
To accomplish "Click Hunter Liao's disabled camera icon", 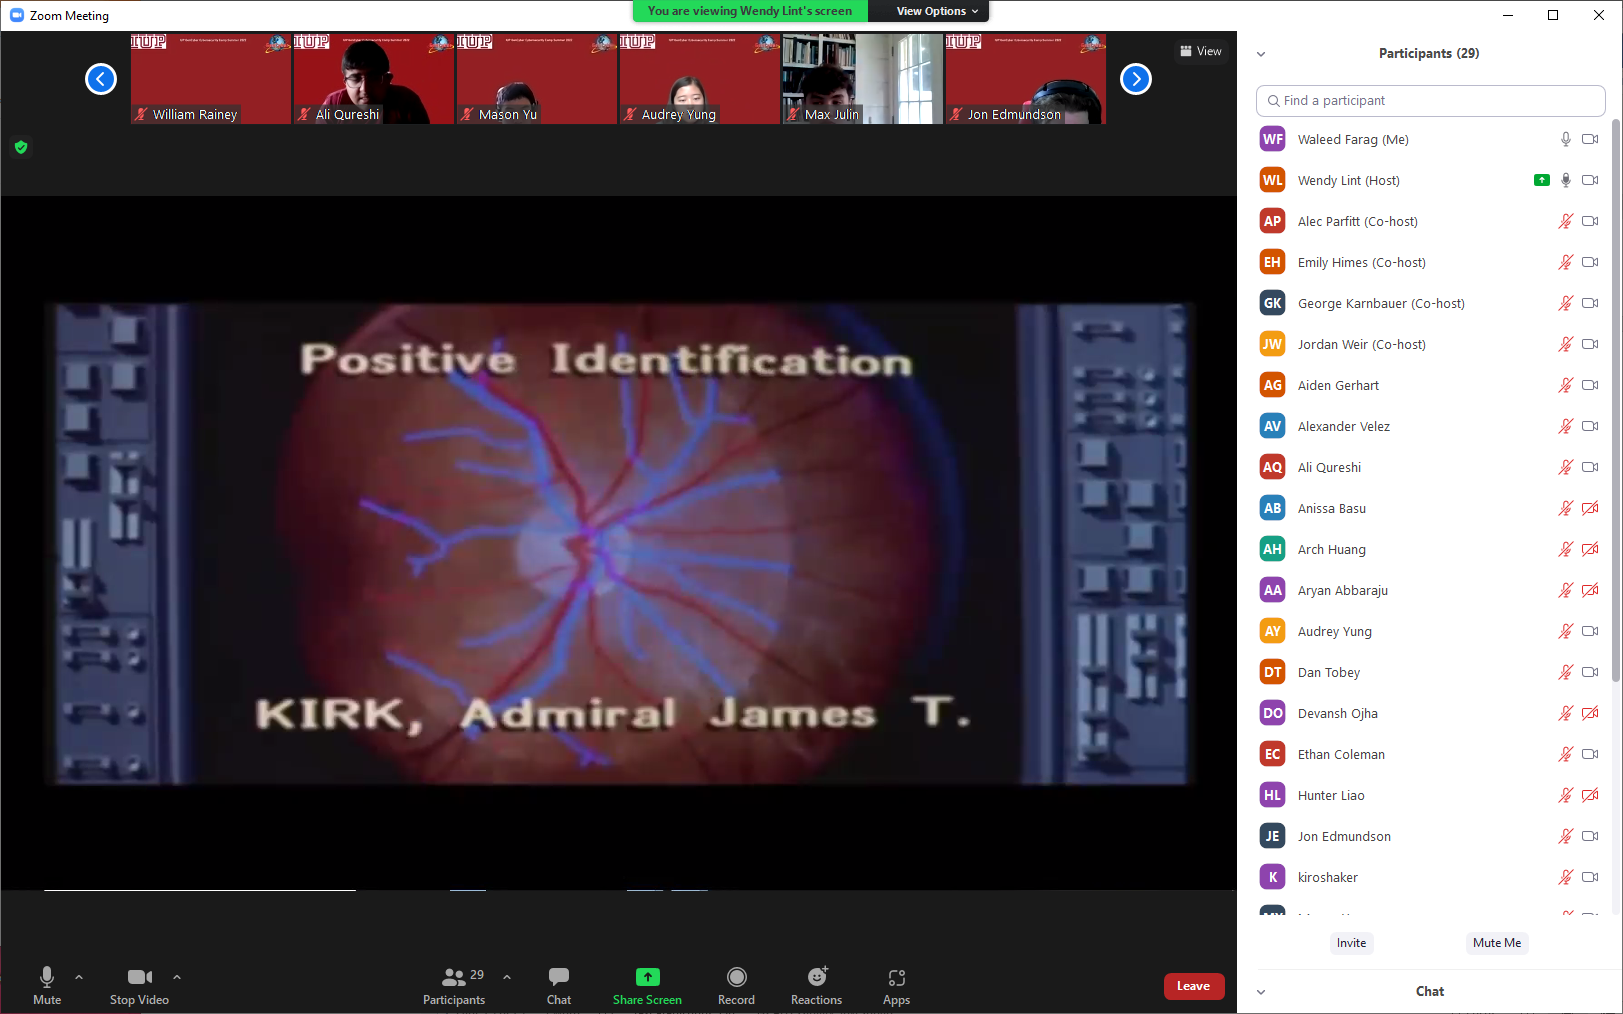I will (1590, 795).
